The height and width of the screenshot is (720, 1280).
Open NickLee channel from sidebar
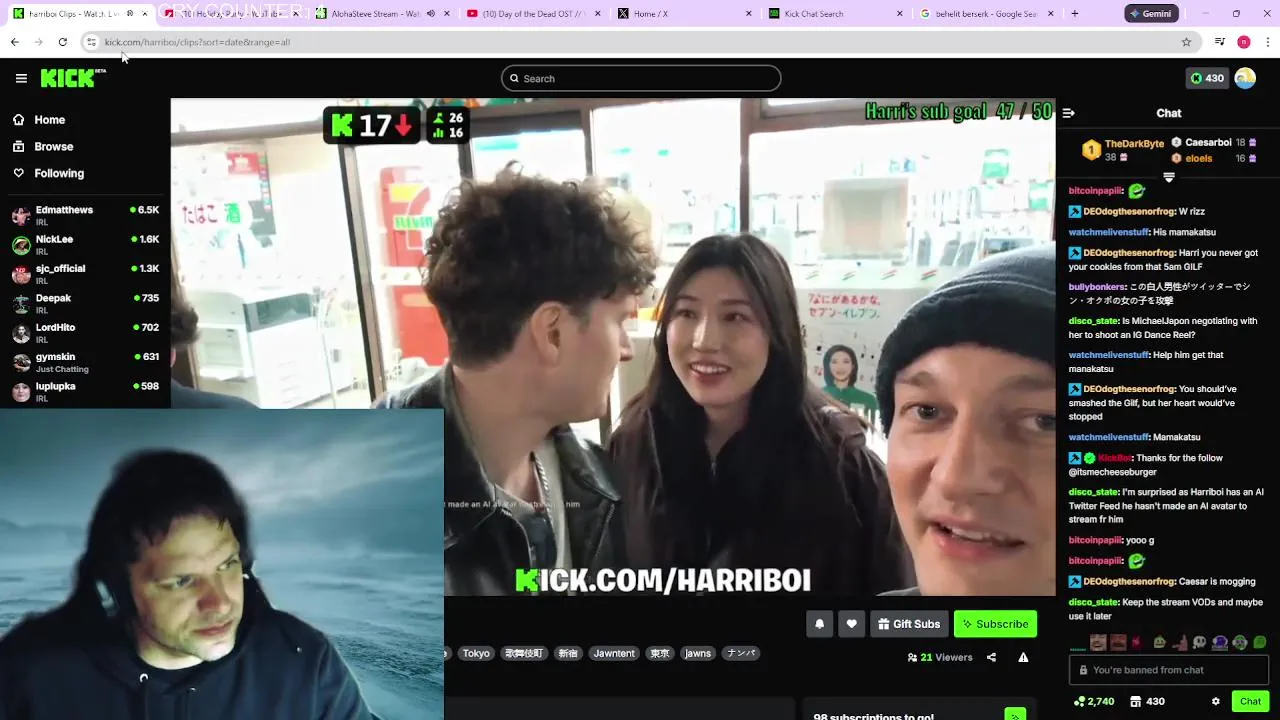[85, 245]
